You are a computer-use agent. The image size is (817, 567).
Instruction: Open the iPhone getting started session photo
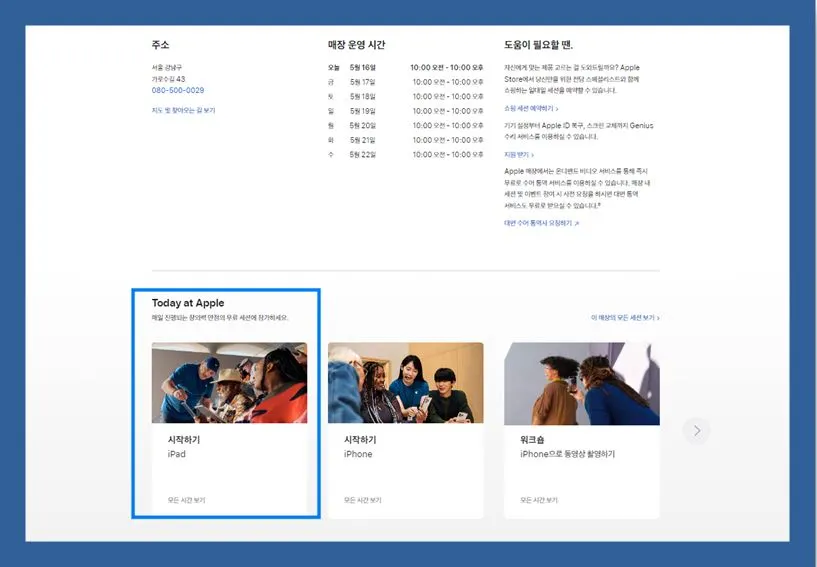click(405, 383)
